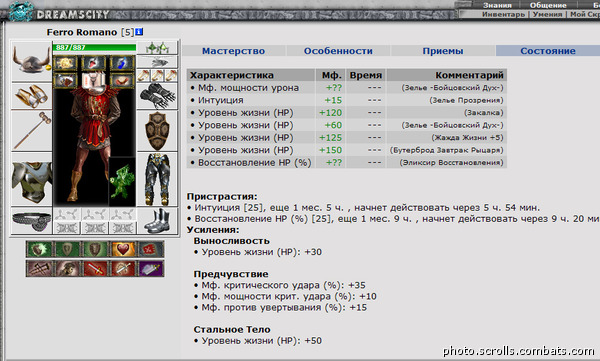Open the Инвентарь link
Screen dimensions: 600x361
coord(503,14)
